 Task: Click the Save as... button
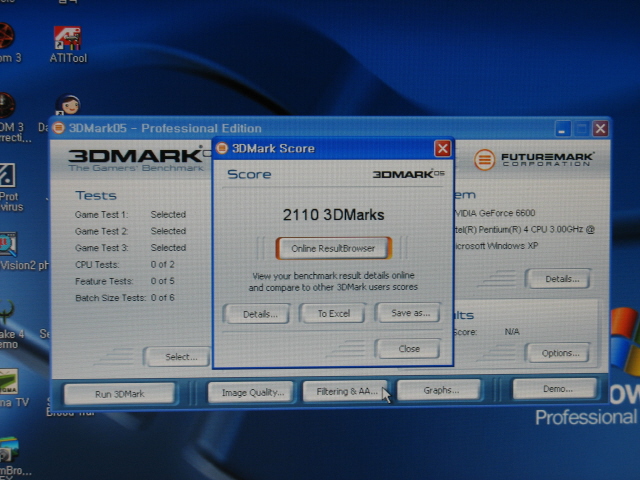click(409, 313)
